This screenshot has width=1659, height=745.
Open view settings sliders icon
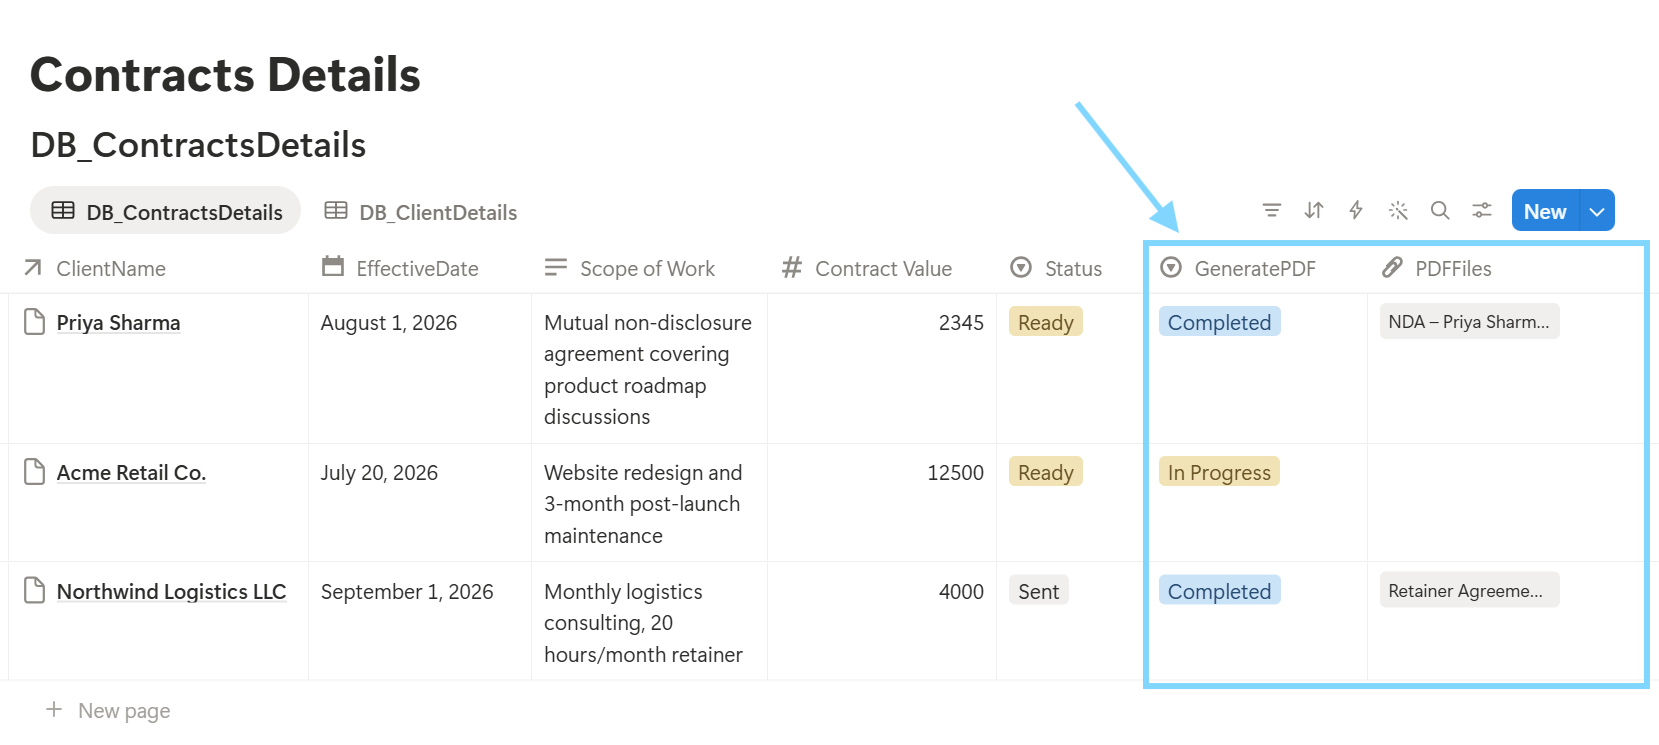coord(1482,210)
